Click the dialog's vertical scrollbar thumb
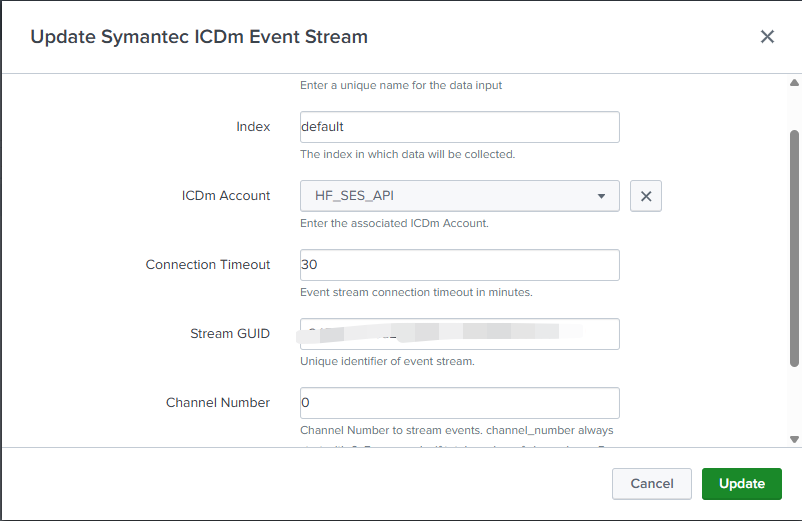802x521 pixels. [x=795, y=250]
